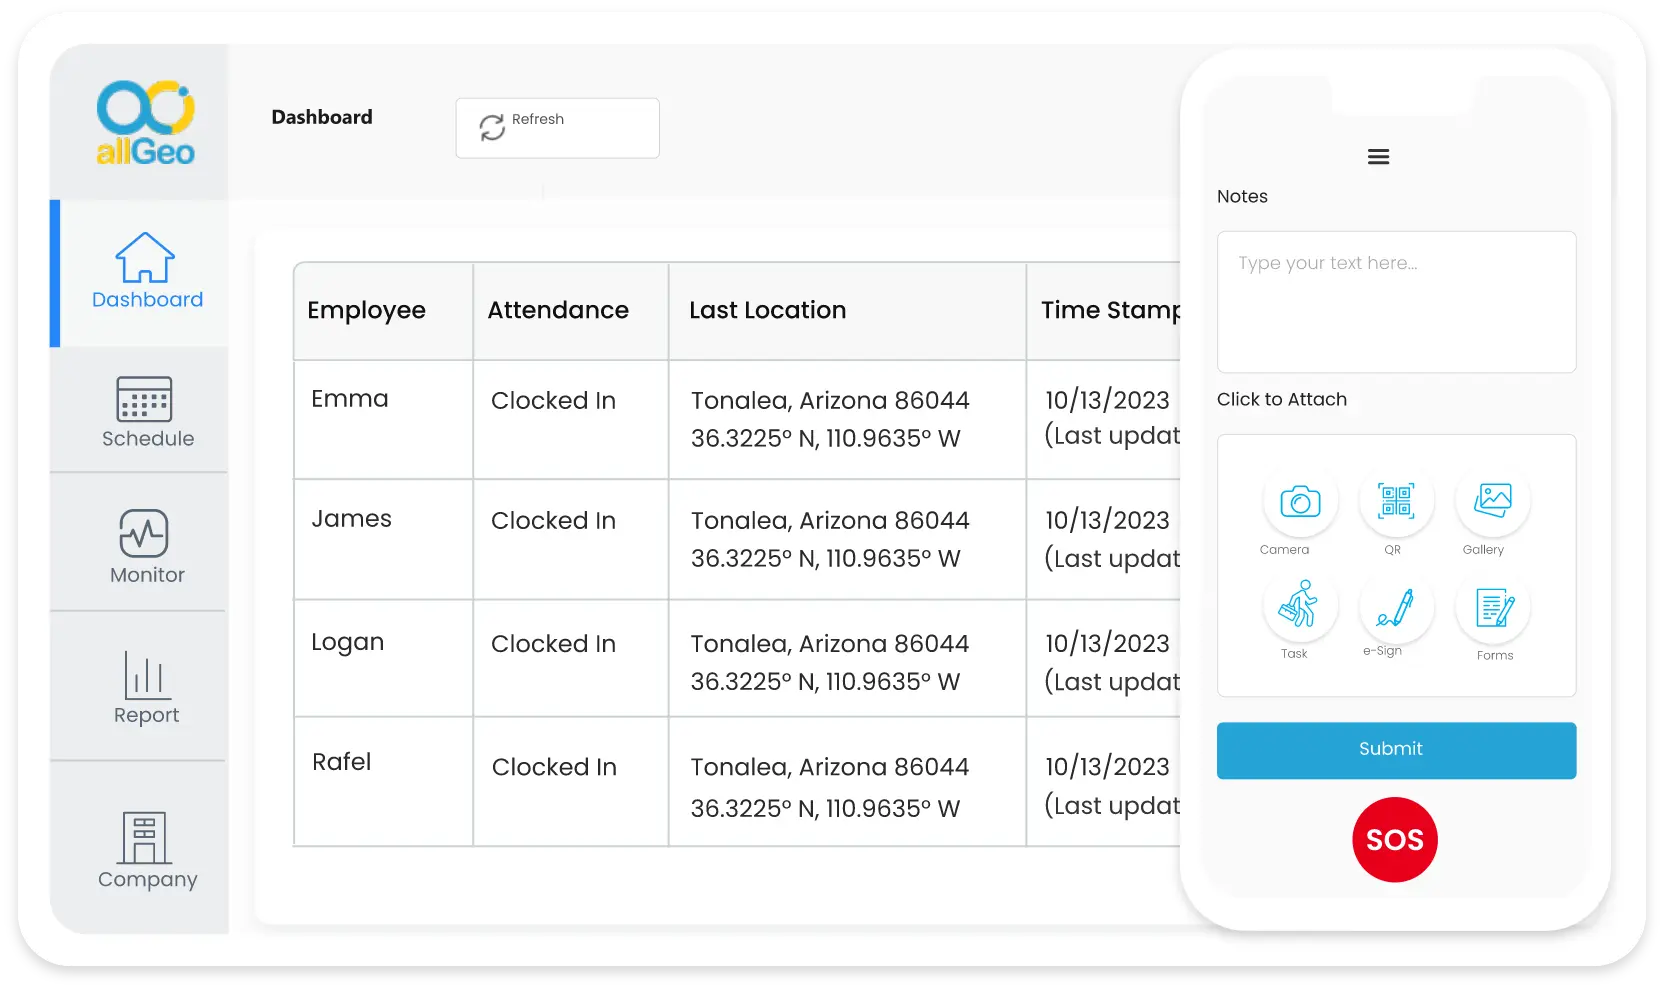Click the Notes text input field

(x=1396, y=302)
